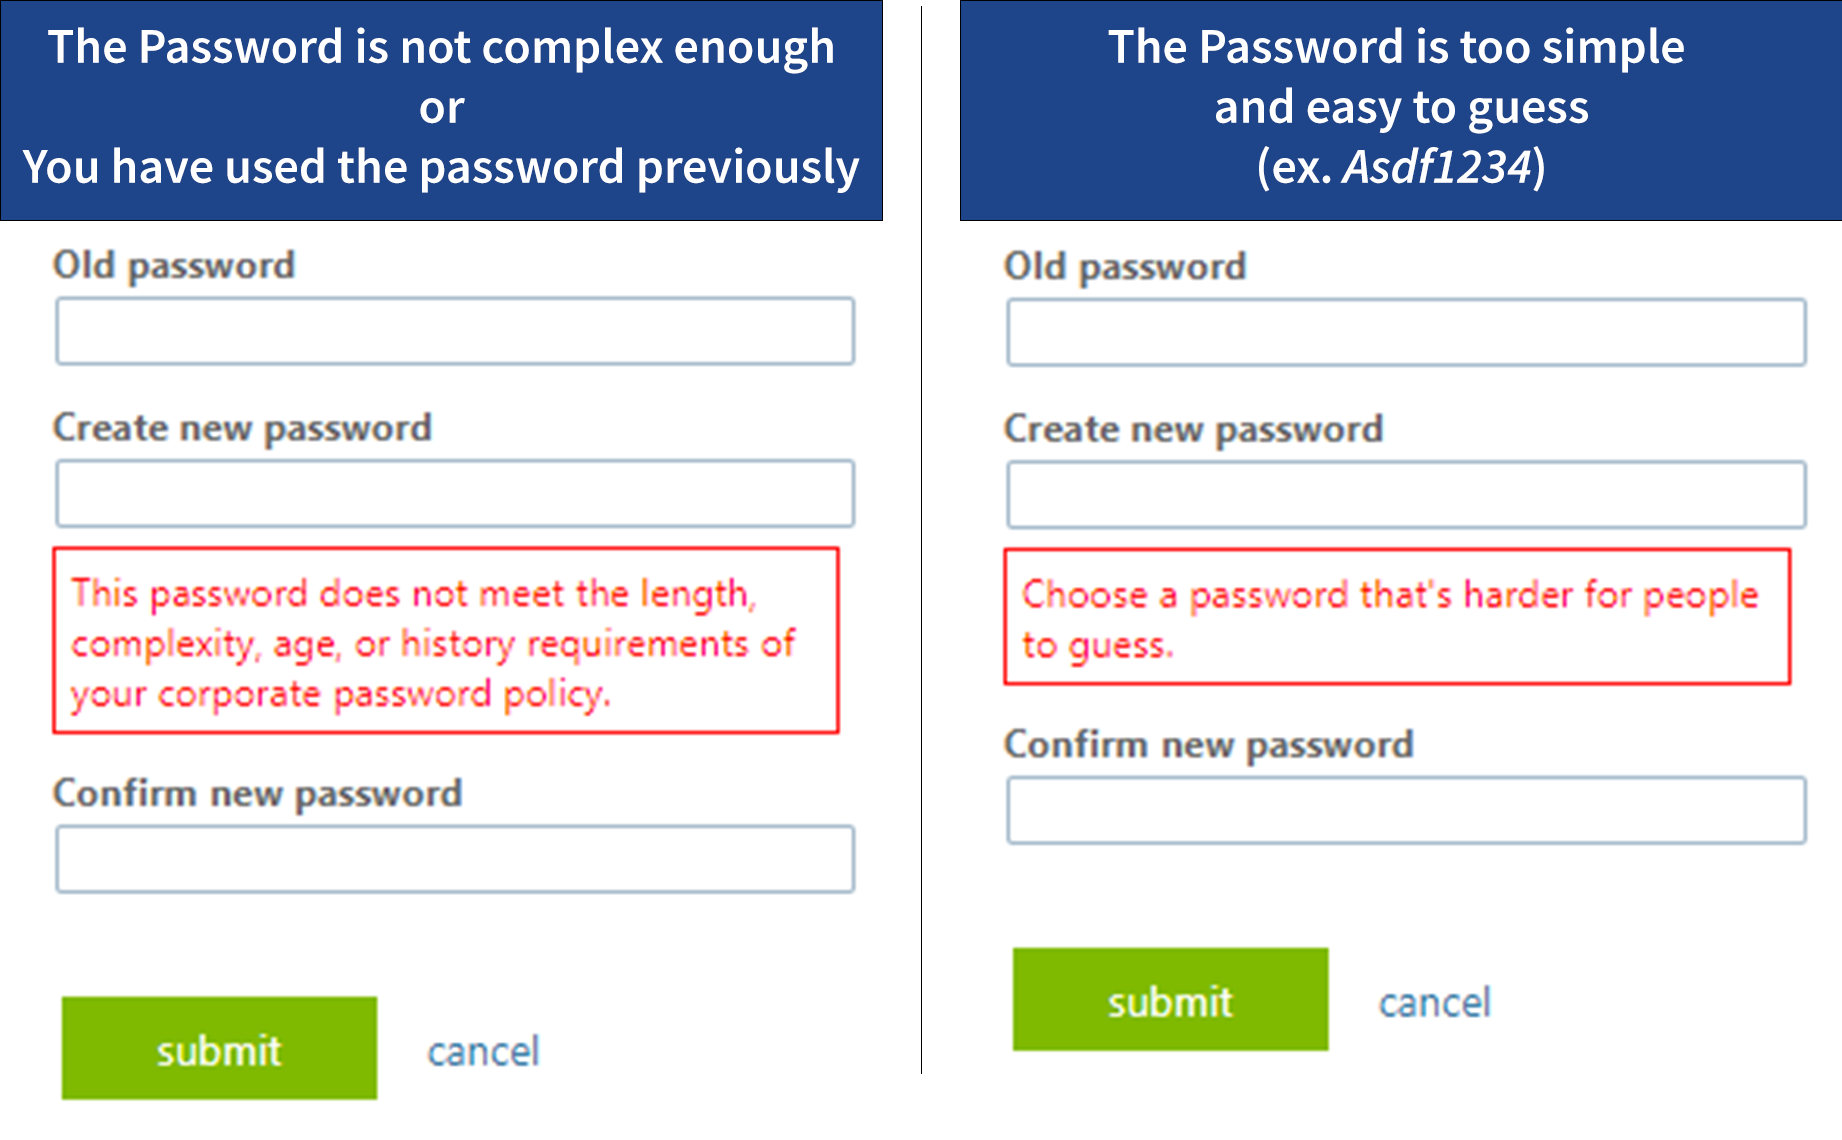
Task: Click the Confirm new password label on the left
Action: (x=257, y=794)
